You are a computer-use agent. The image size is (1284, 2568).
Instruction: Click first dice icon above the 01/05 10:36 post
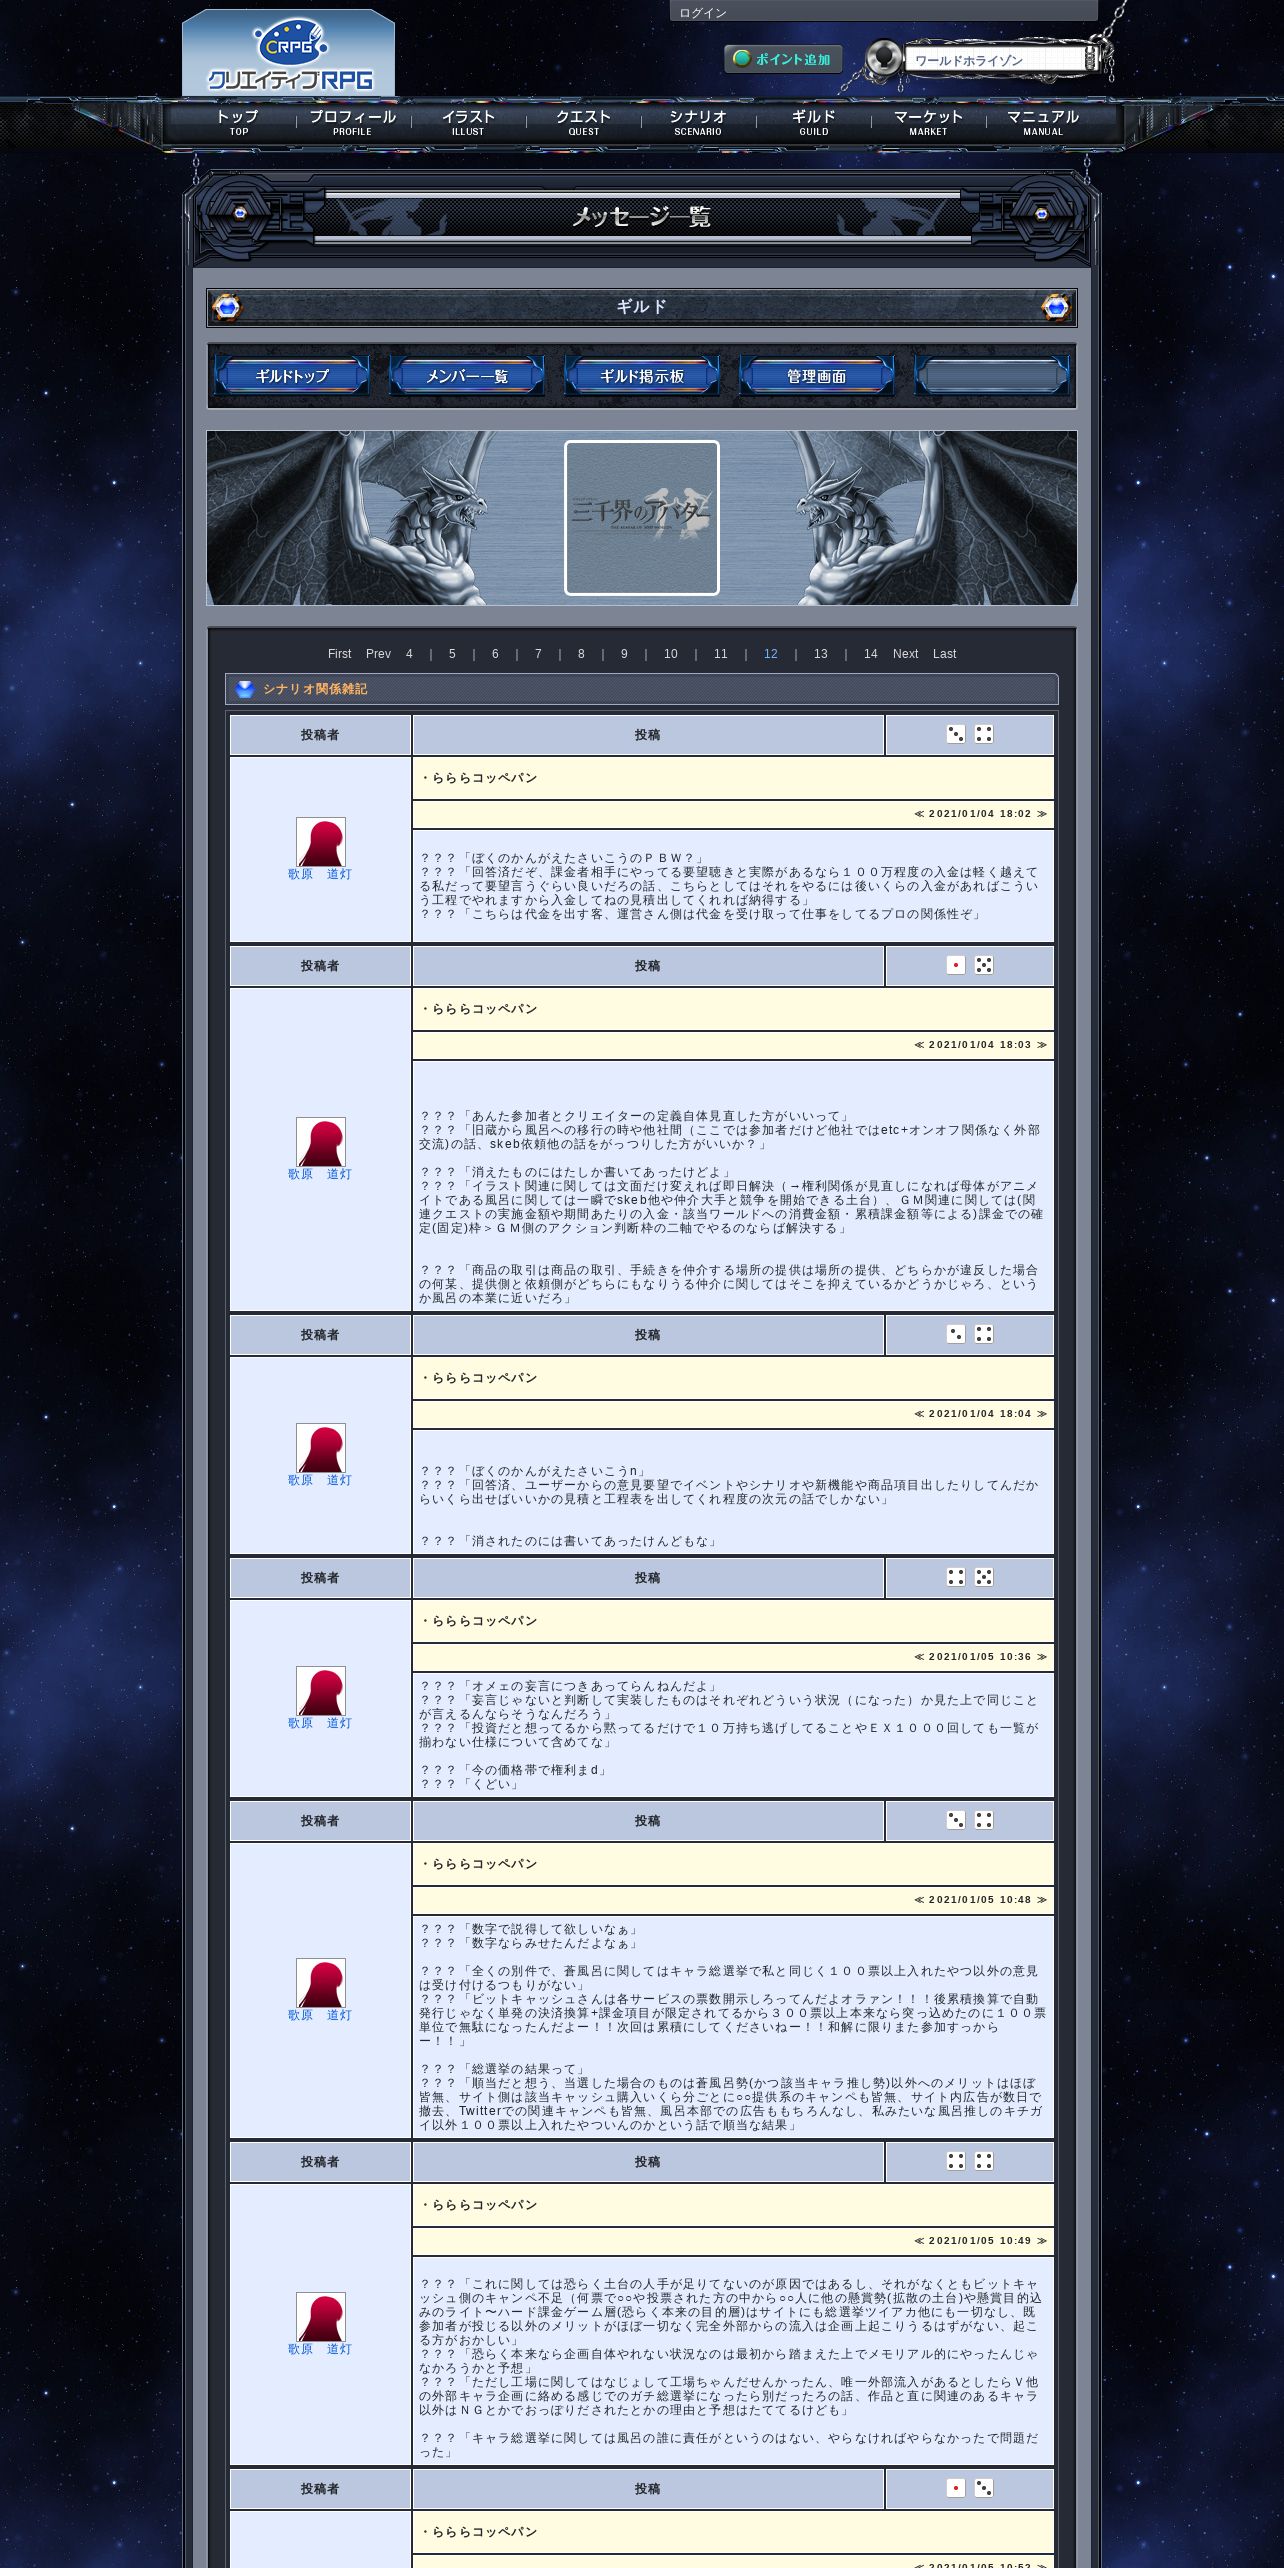coord(956,1577)
